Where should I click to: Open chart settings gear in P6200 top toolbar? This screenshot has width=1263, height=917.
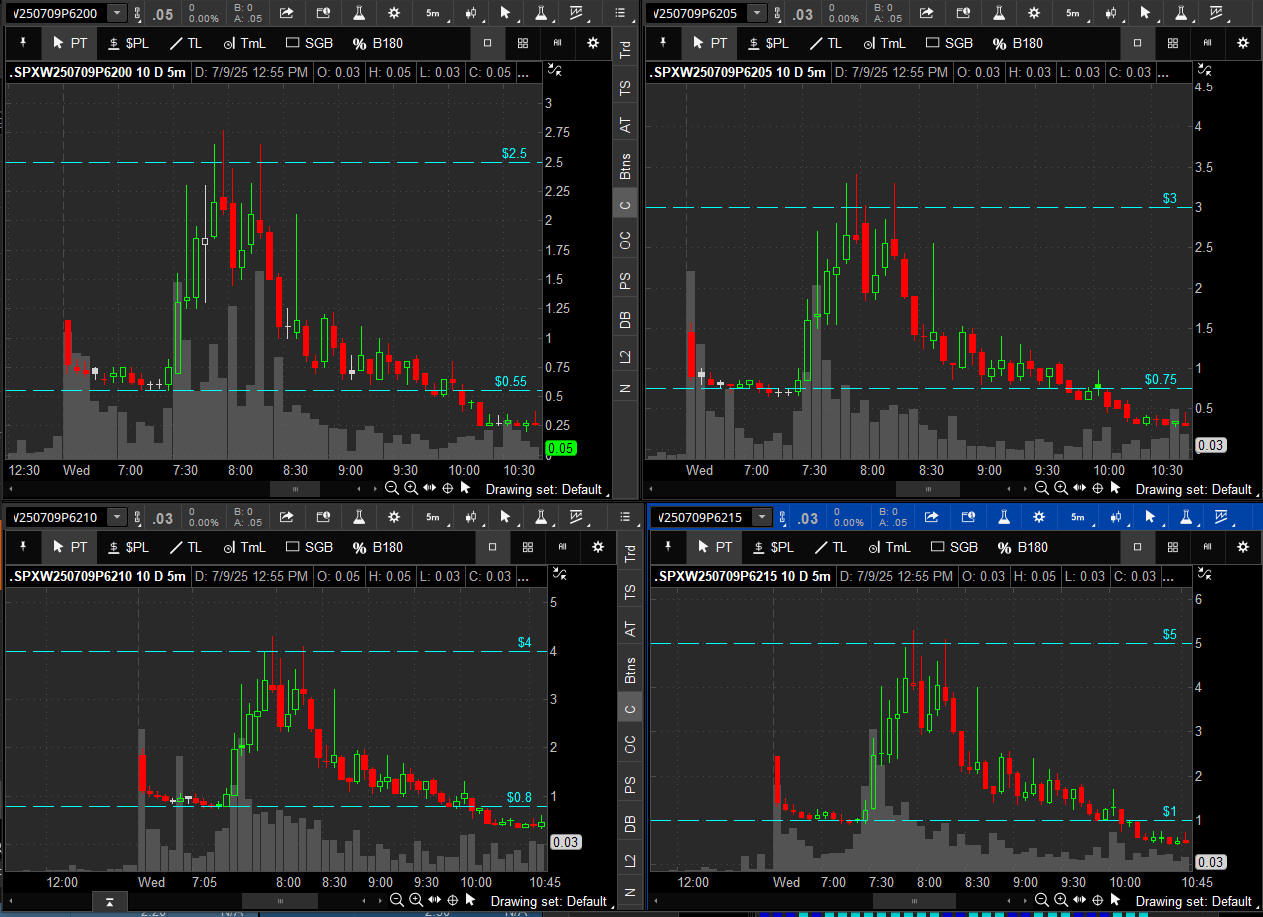(394, 13)
